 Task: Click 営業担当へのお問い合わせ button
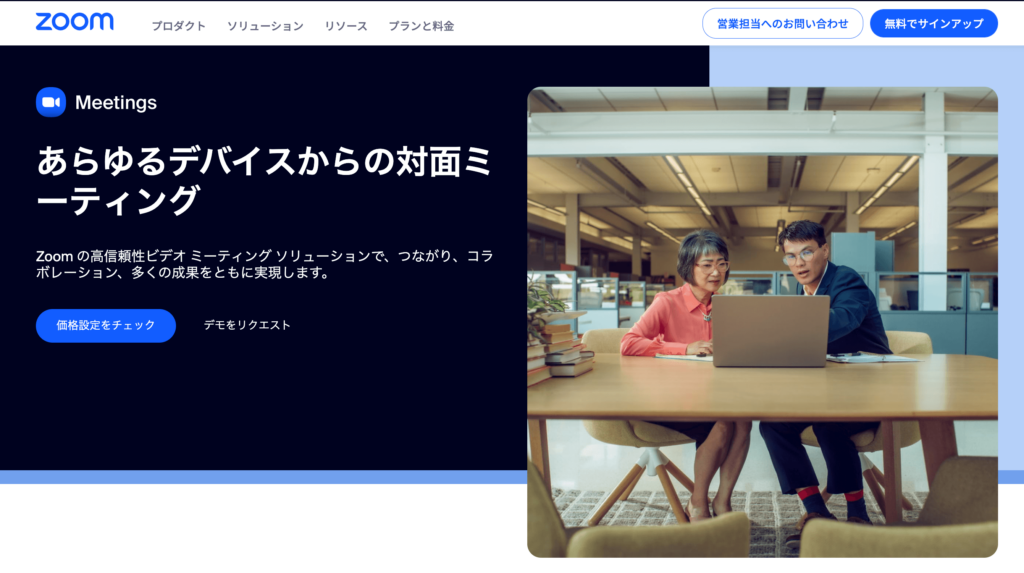(782, 24)
